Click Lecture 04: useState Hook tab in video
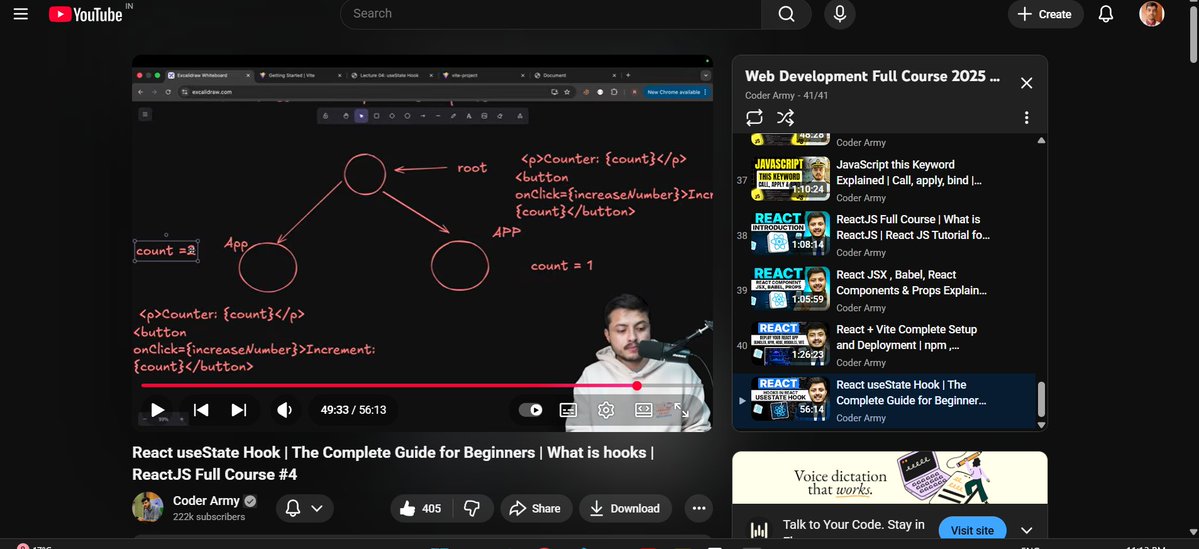1199x549 pixels. pyautogui.click(x=389, y=75)
